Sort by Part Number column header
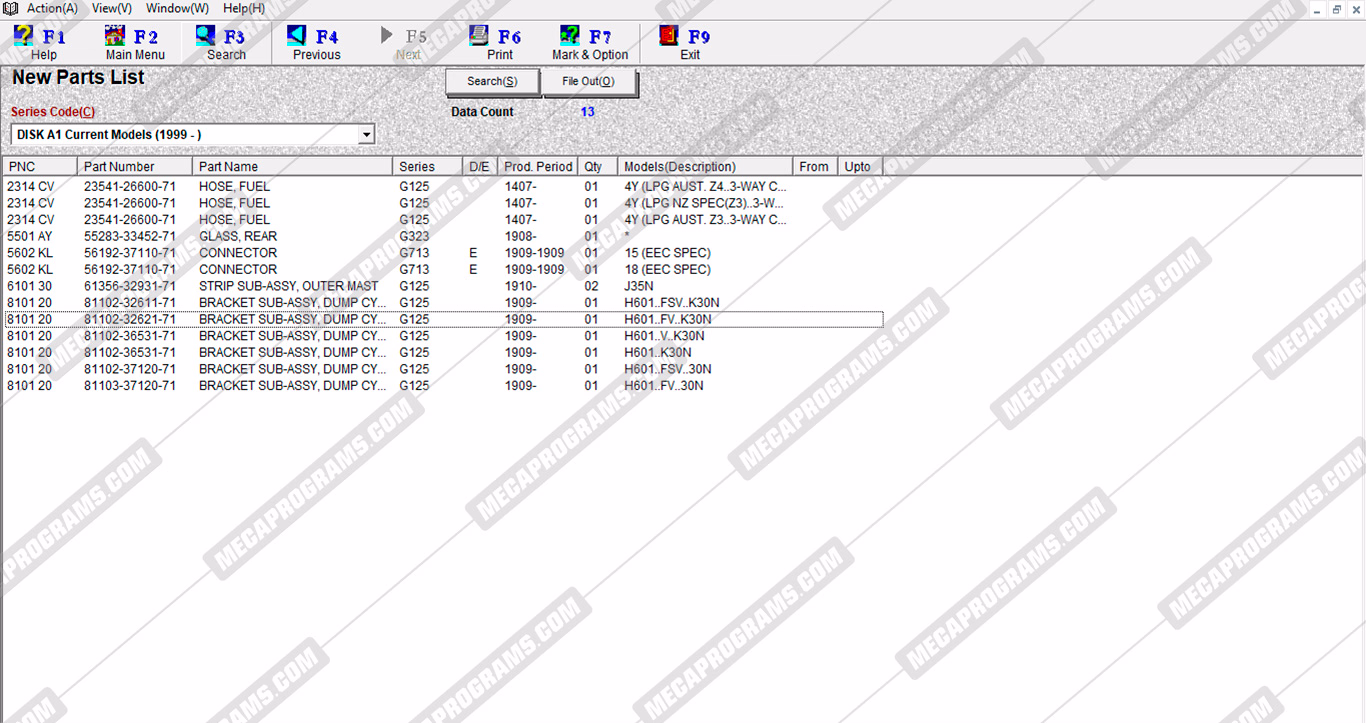Screen dimensions: 1366x723 (x=134, y=167)
